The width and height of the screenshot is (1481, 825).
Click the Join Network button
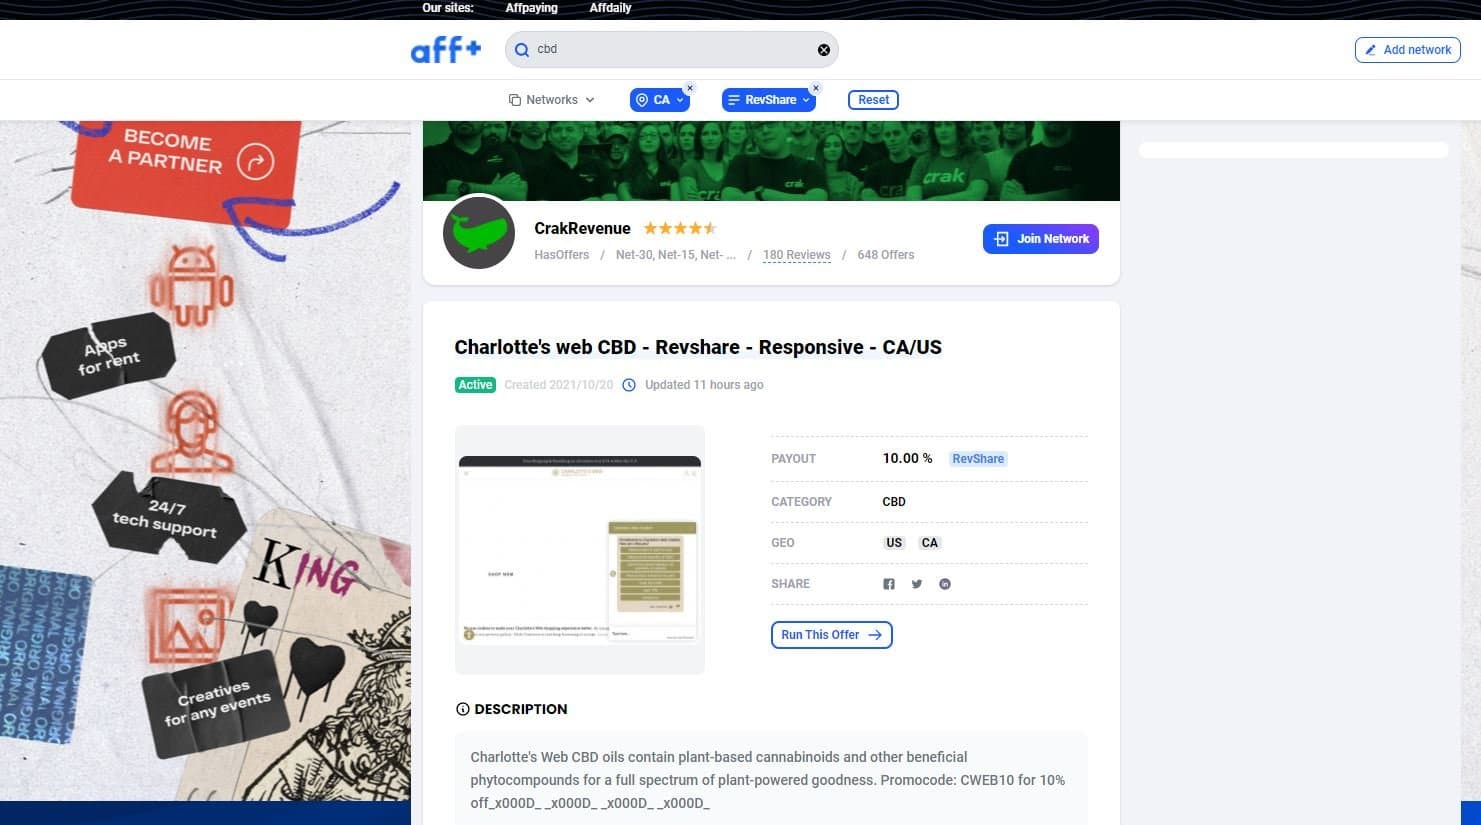1041,239
